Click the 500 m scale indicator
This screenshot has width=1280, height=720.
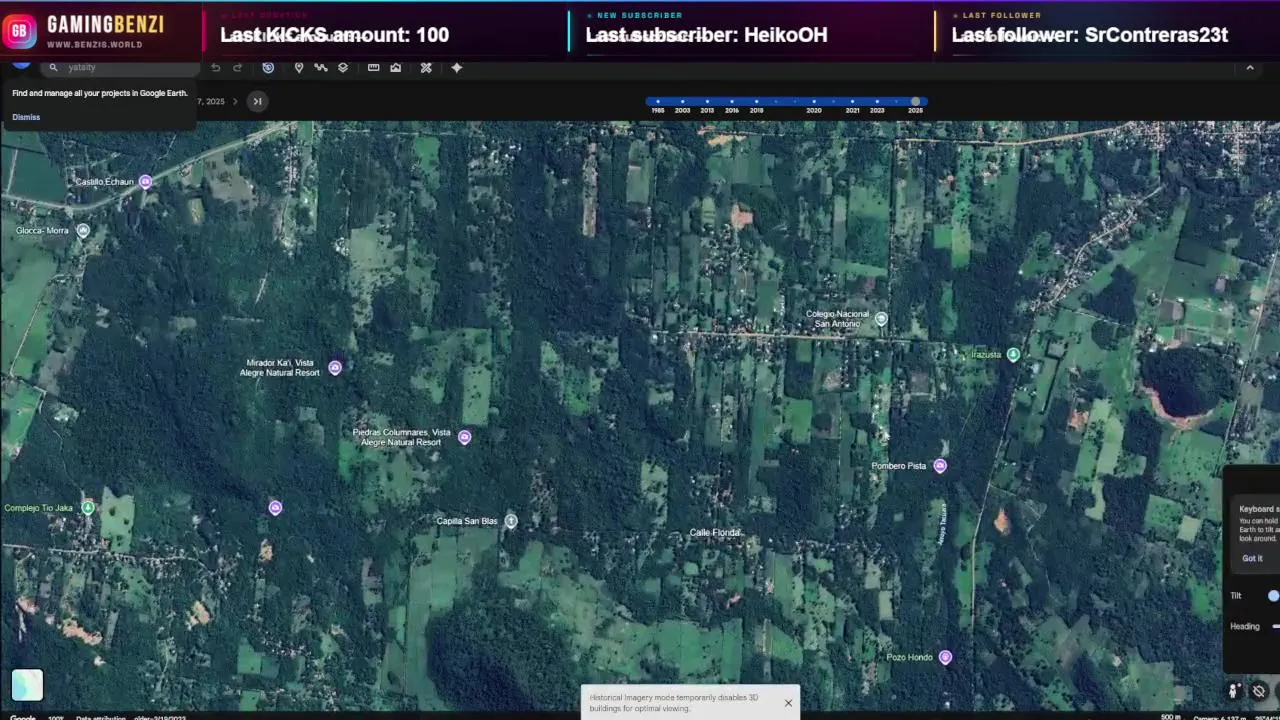pyautogui.click(x=1170, y=716)
